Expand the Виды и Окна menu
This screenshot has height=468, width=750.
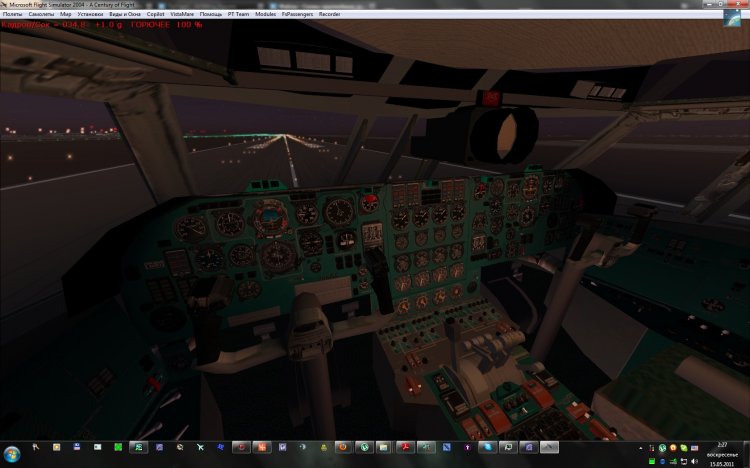pos(125,16)
